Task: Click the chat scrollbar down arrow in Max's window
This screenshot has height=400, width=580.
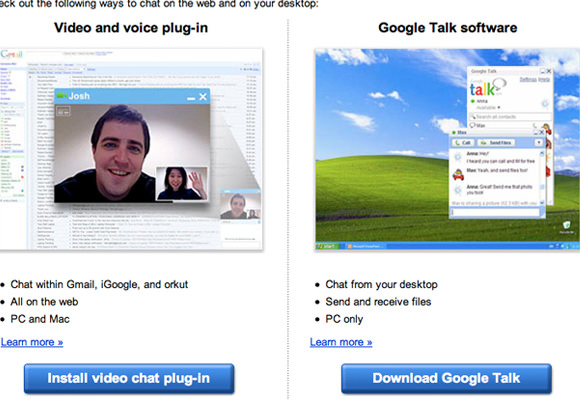Action: pos(542,202)
